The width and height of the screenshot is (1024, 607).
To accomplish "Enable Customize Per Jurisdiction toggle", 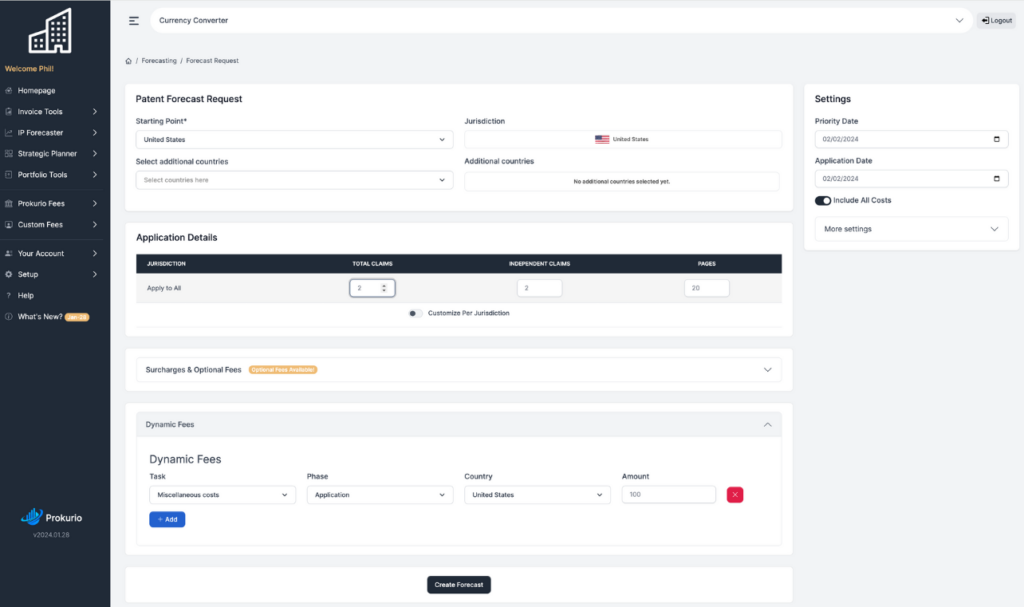I will [415, 313].
